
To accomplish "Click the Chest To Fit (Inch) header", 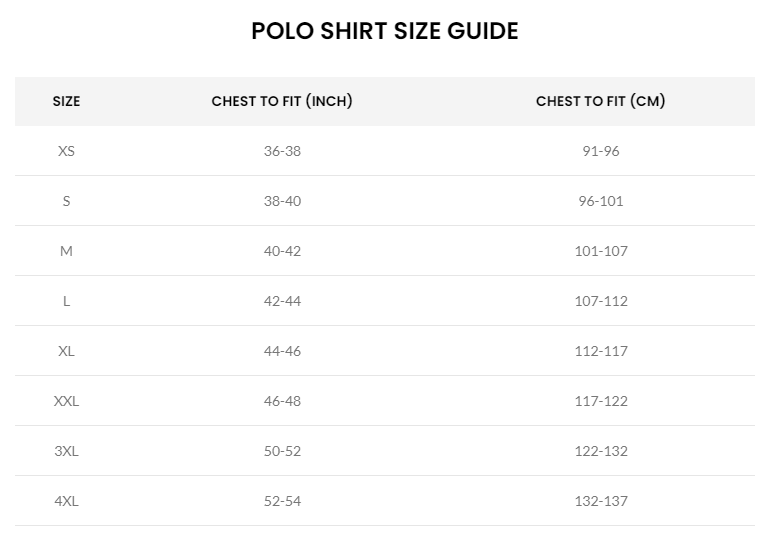I will [x=282, y=101].
